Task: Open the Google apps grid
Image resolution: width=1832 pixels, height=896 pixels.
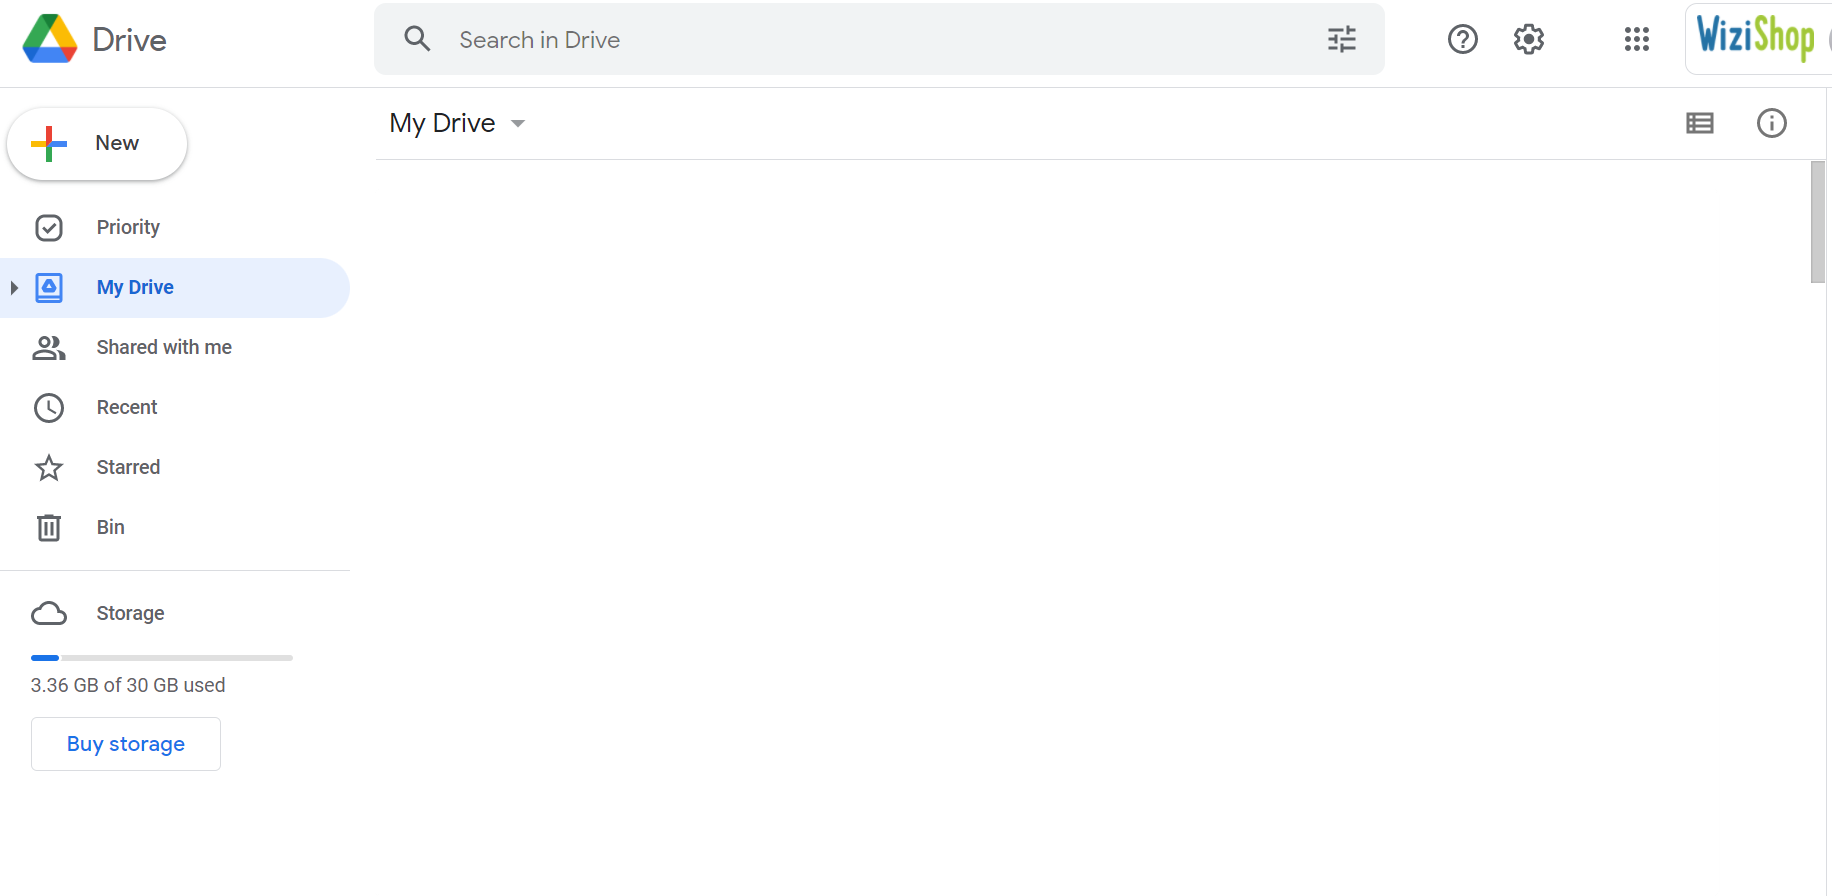Action: tap(1636, 39)
